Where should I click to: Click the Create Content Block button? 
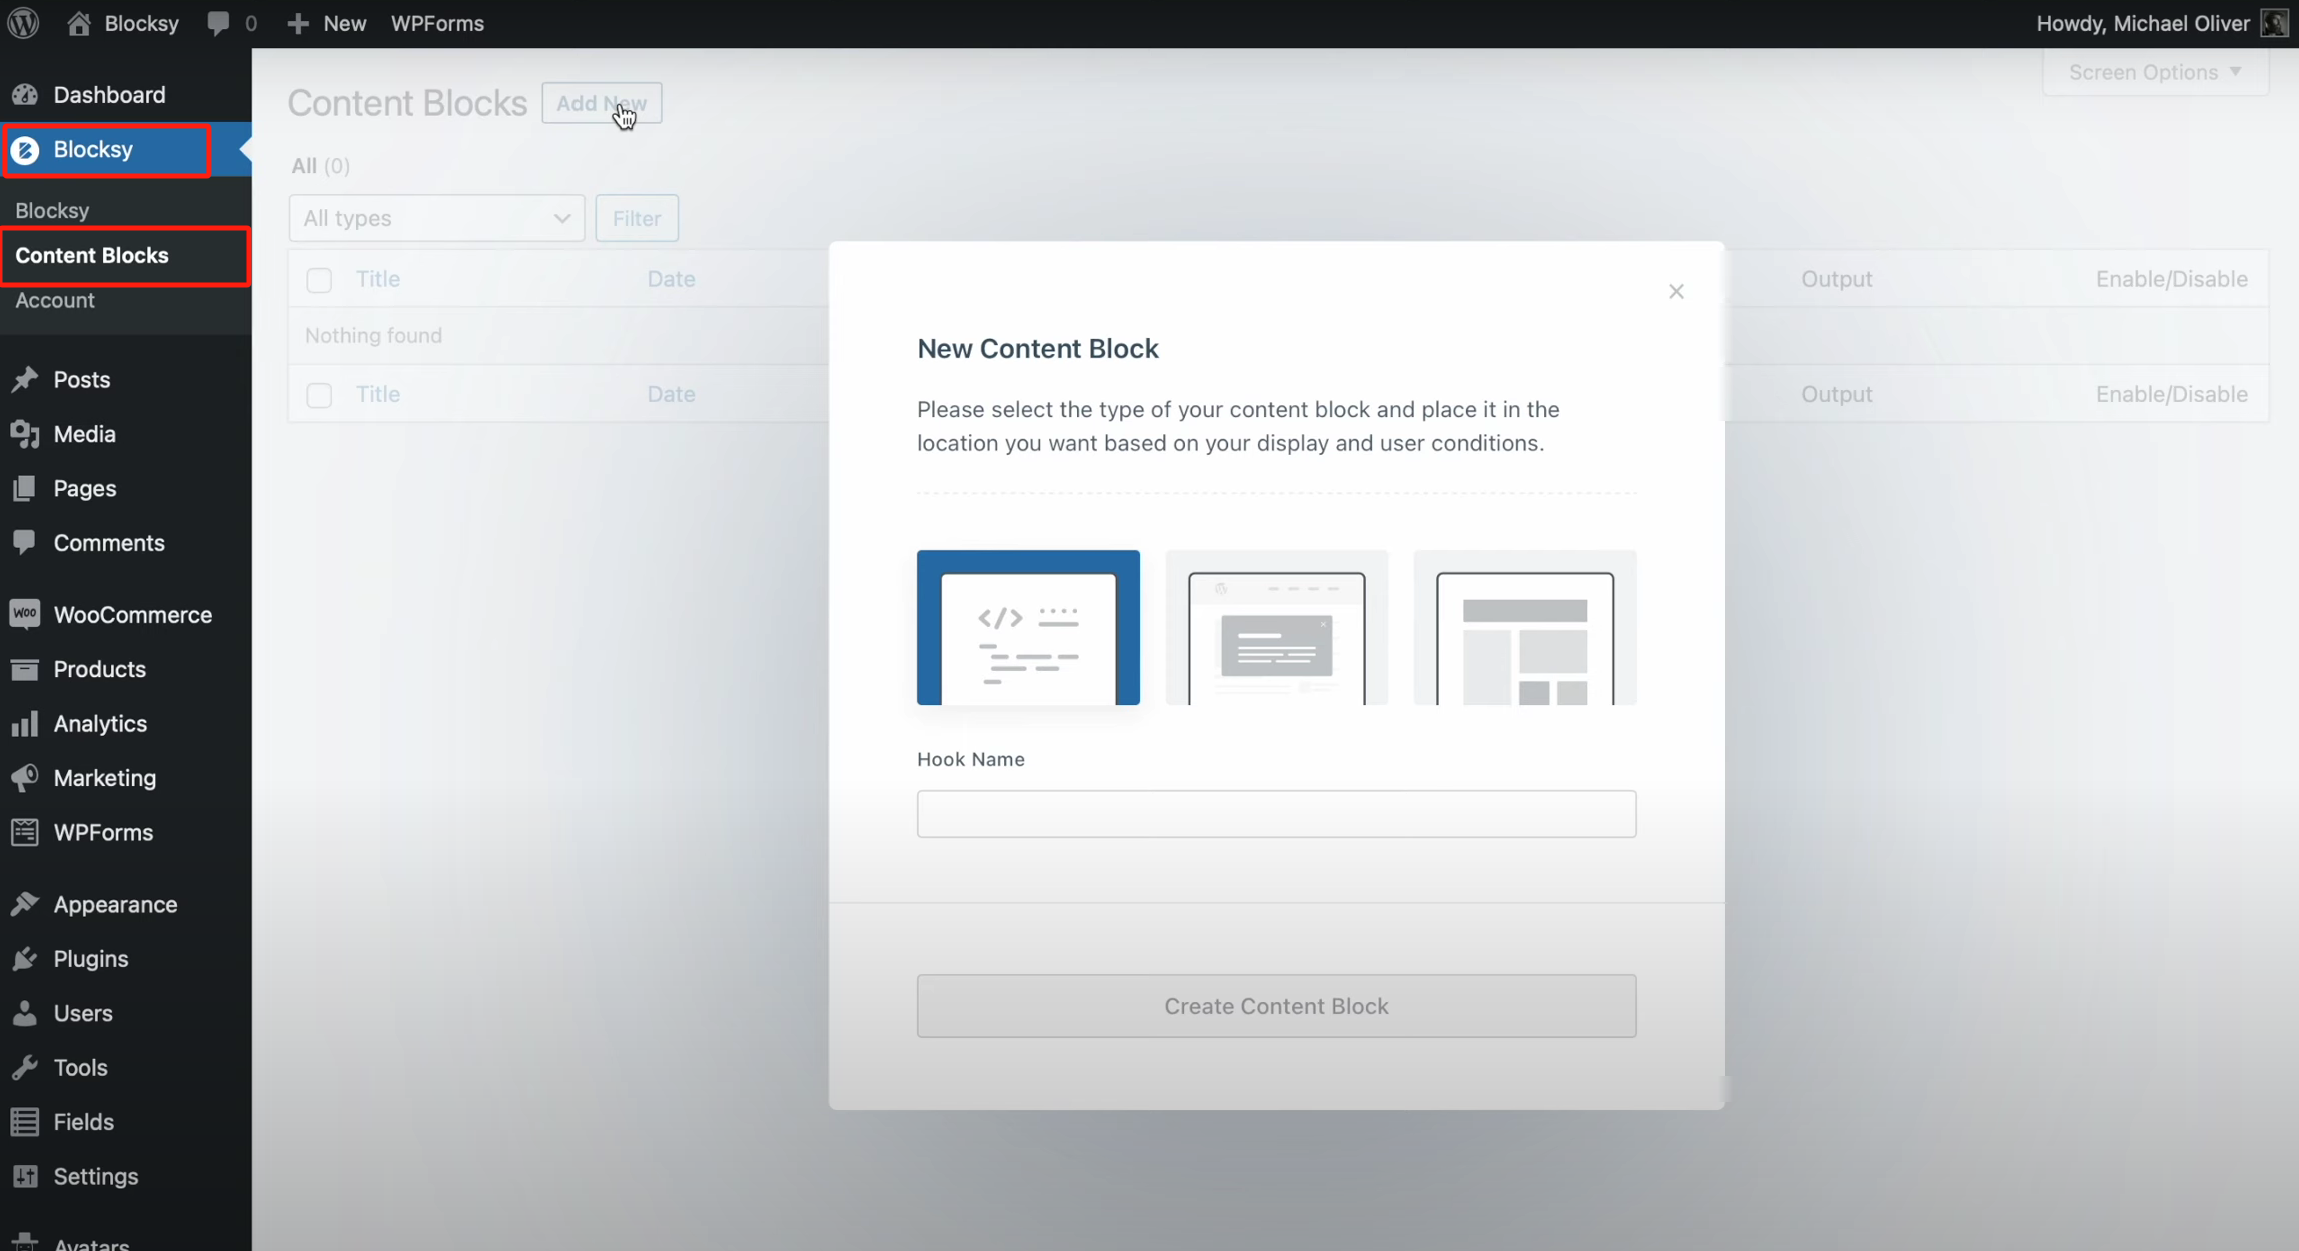tap(1276, 1006)
